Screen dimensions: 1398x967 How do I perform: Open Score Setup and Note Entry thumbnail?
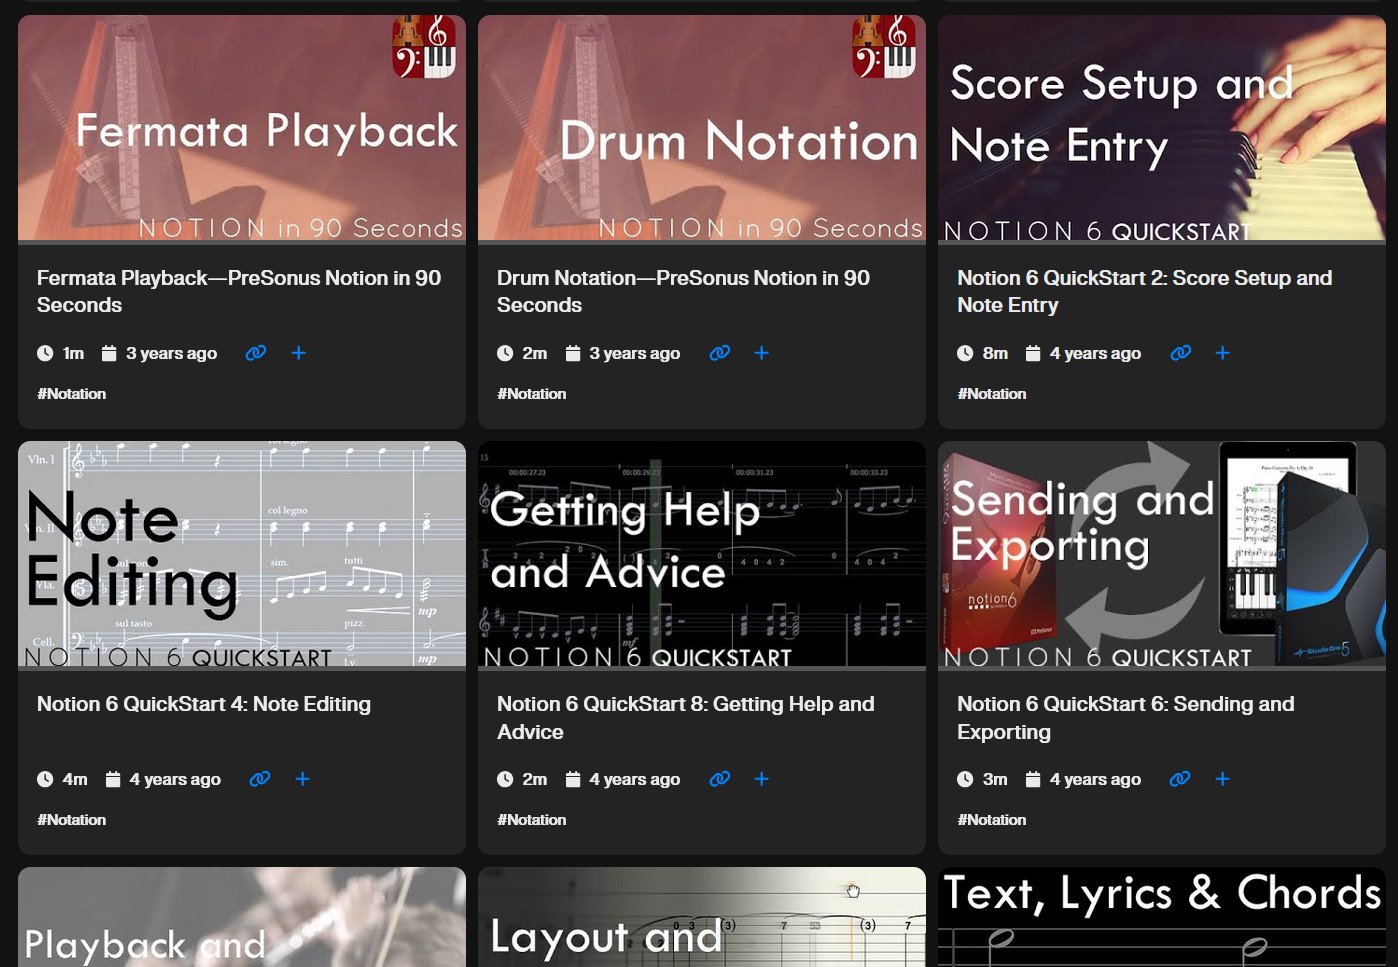(1162, 128)
